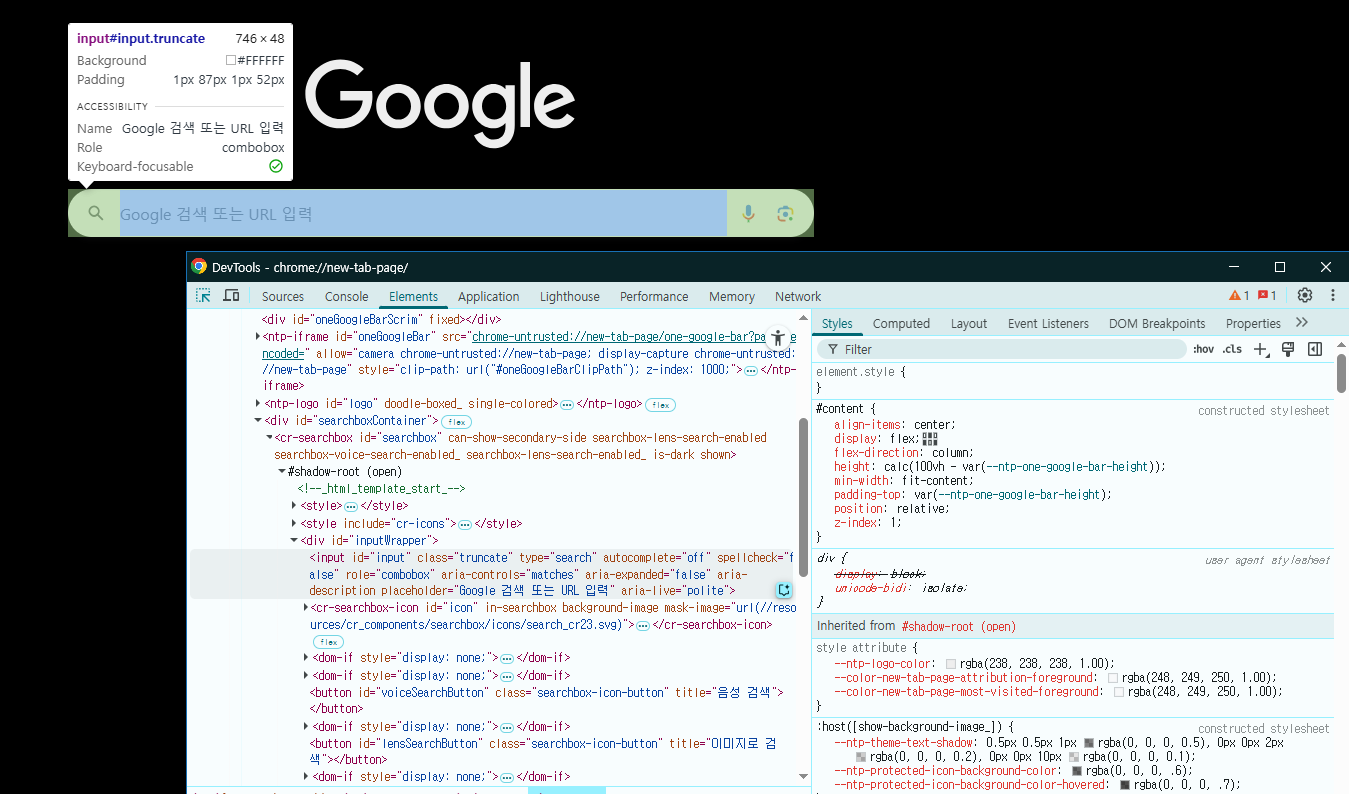Follow the #shadow-root (open) inherited link
1349x794 pixels.
[x=958, y=626]
